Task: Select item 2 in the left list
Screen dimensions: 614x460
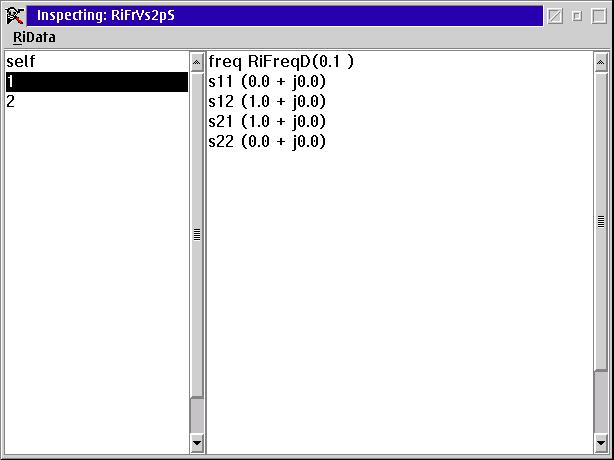Action: click(97, 102)
